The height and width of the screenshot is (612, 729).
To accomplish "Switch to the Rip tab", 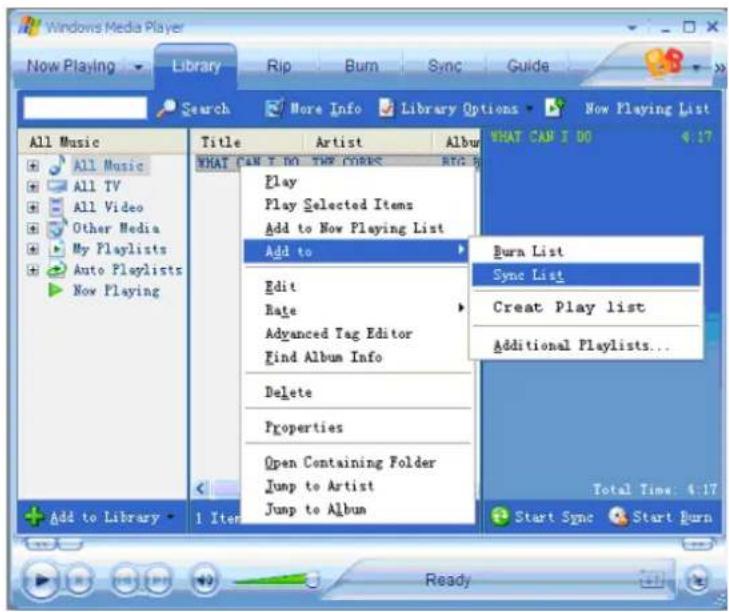I will pyautogui.click(x=279, y=66).
